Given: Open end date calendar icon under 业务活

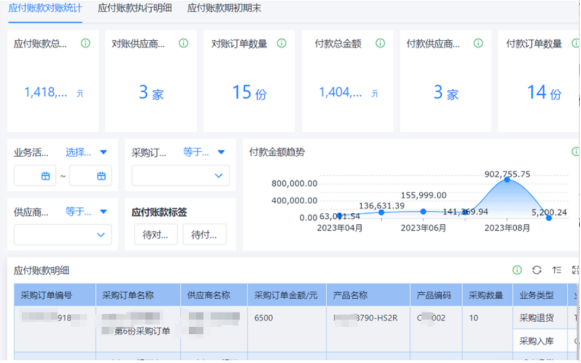Looking at the screenshot, I should pos(101,176).
